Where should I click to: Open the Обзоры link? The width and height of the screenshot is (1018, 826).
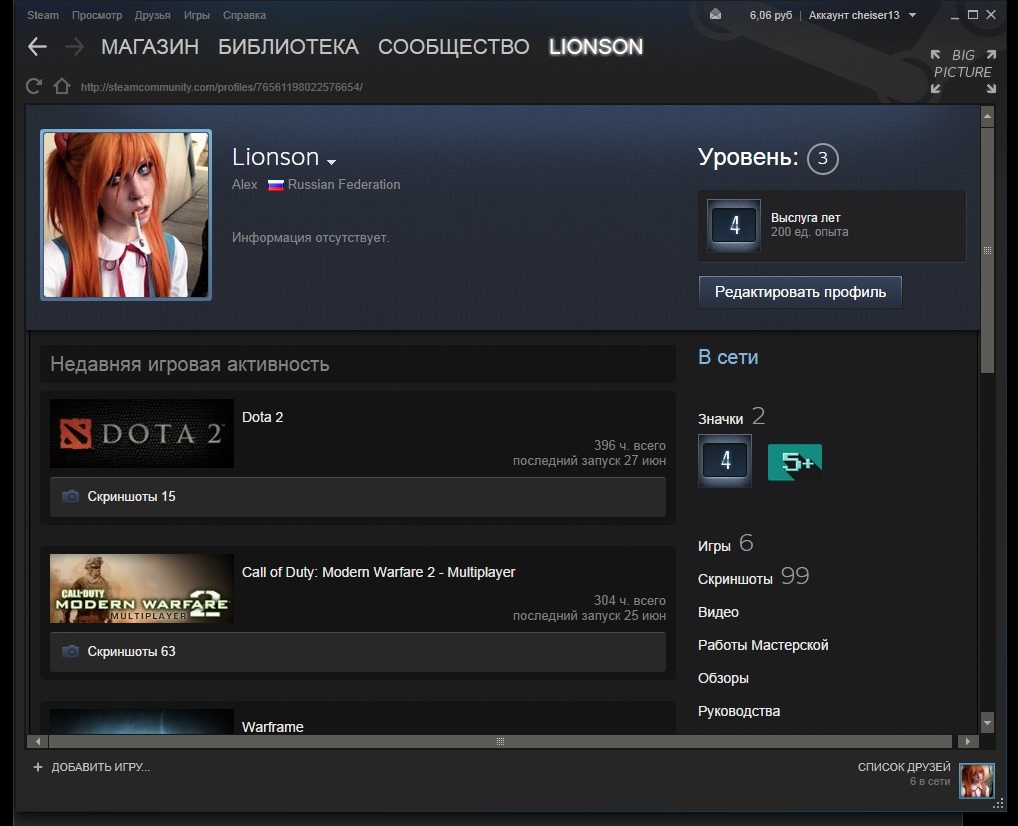coord(723,678)
